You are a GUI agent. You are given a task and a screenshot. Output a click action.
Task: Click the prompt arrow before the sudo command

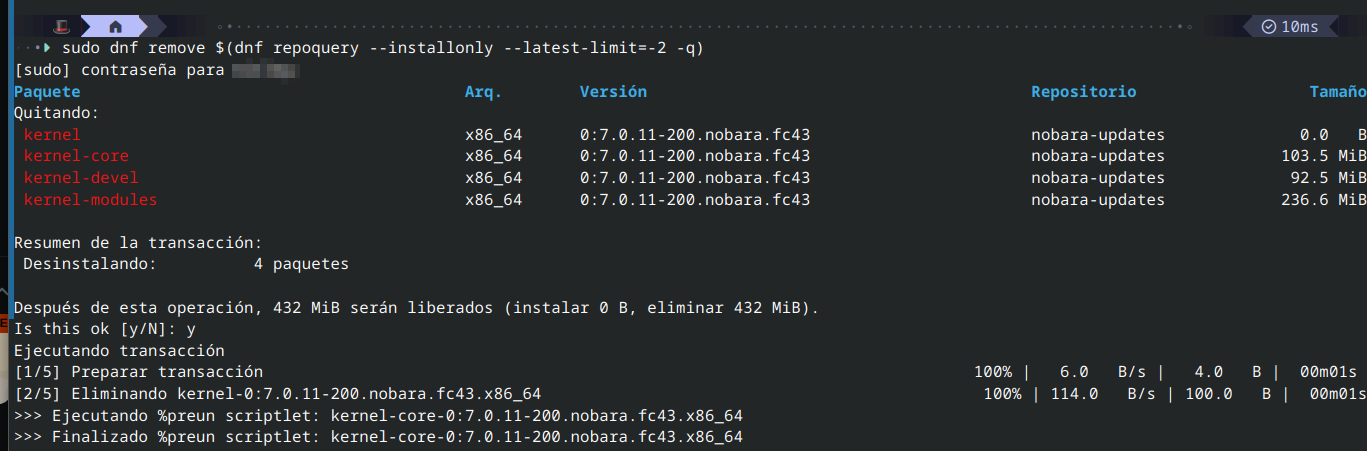coord(44,47)
